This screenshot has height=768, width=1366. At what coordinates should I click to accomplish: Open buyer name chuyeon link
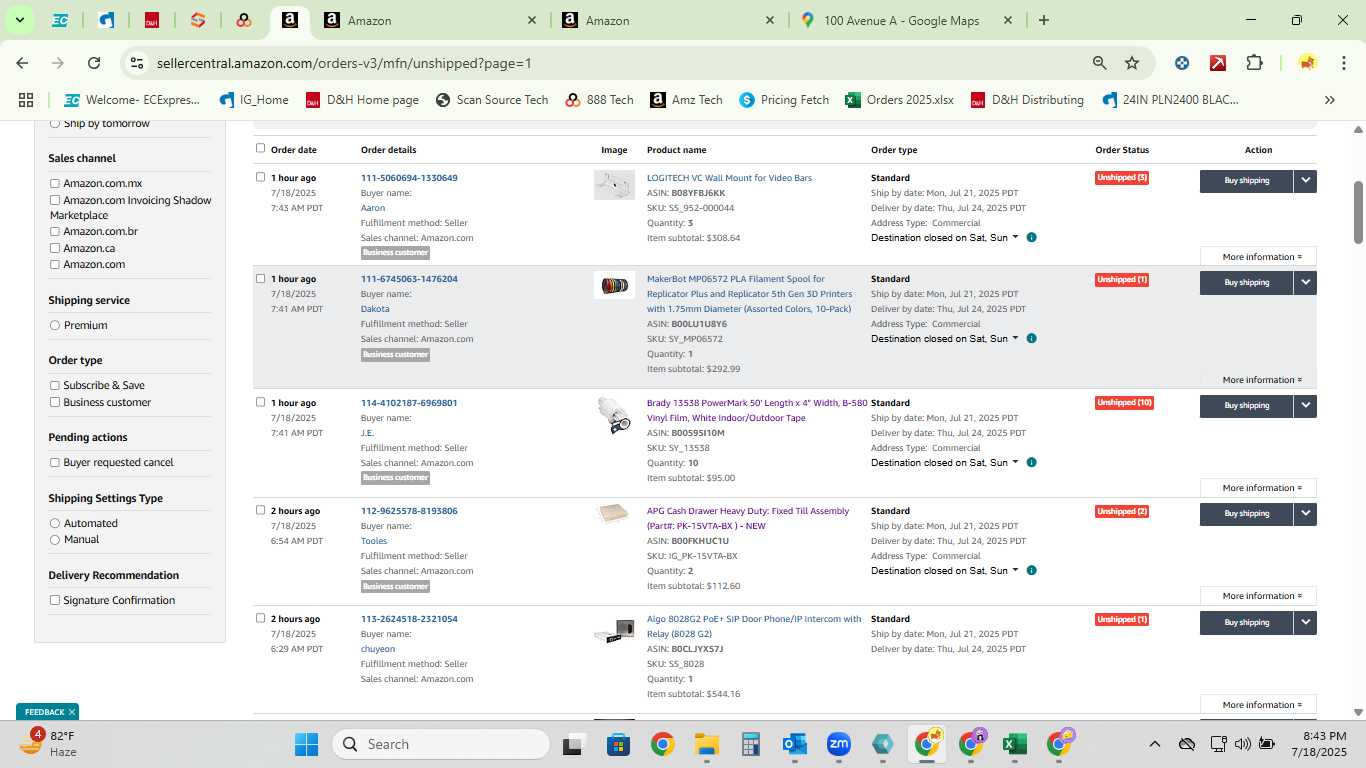tap(378, 649)
